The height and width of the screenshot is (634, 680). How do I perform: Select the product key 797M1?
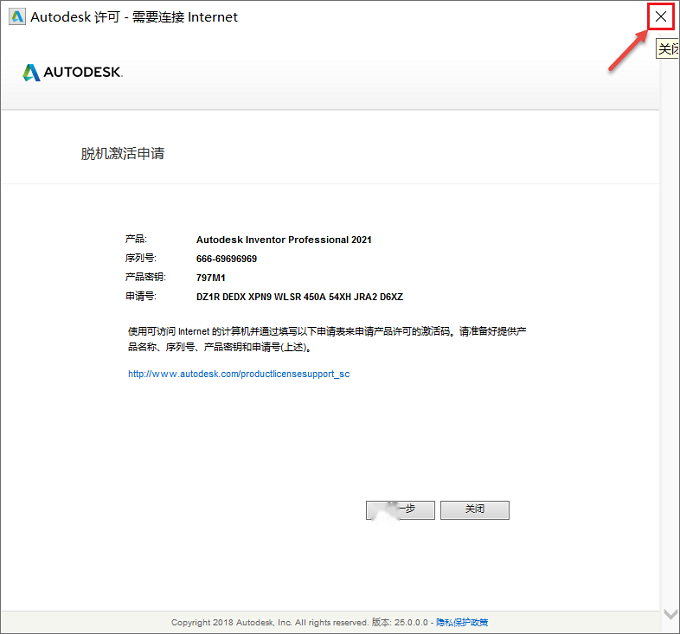point(211,278)
